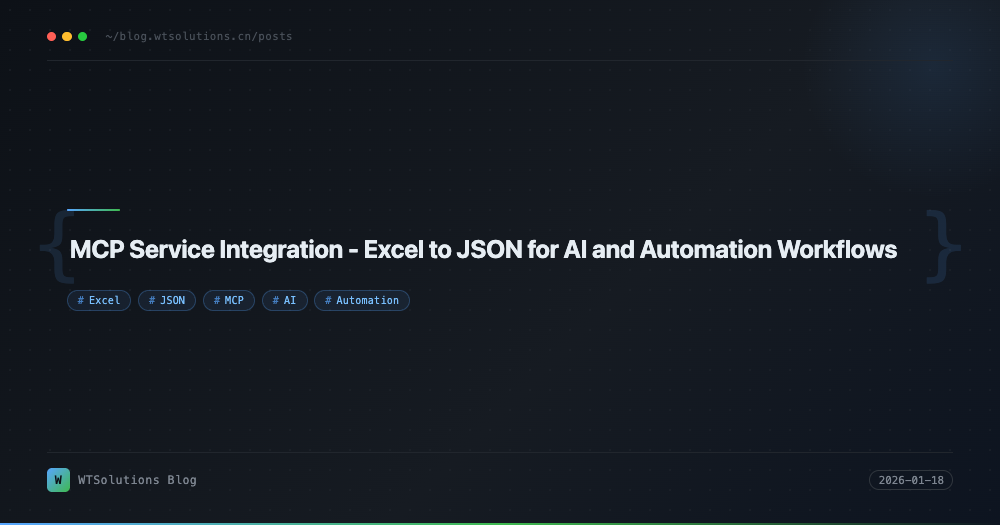Click the red close dot
The height and width of the screenshot is (525, 1000).
coord(52,36)
